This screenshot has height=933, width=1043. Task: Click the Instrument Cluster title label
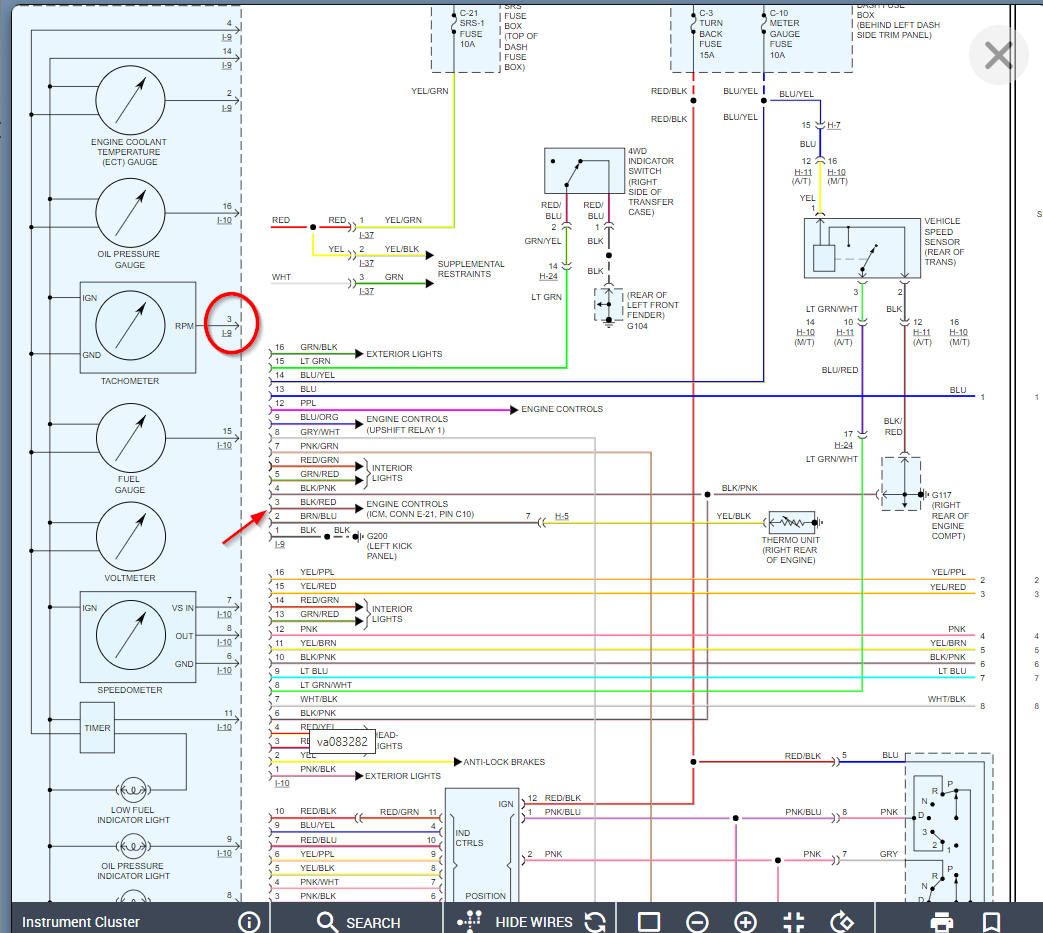pos(81,921)
